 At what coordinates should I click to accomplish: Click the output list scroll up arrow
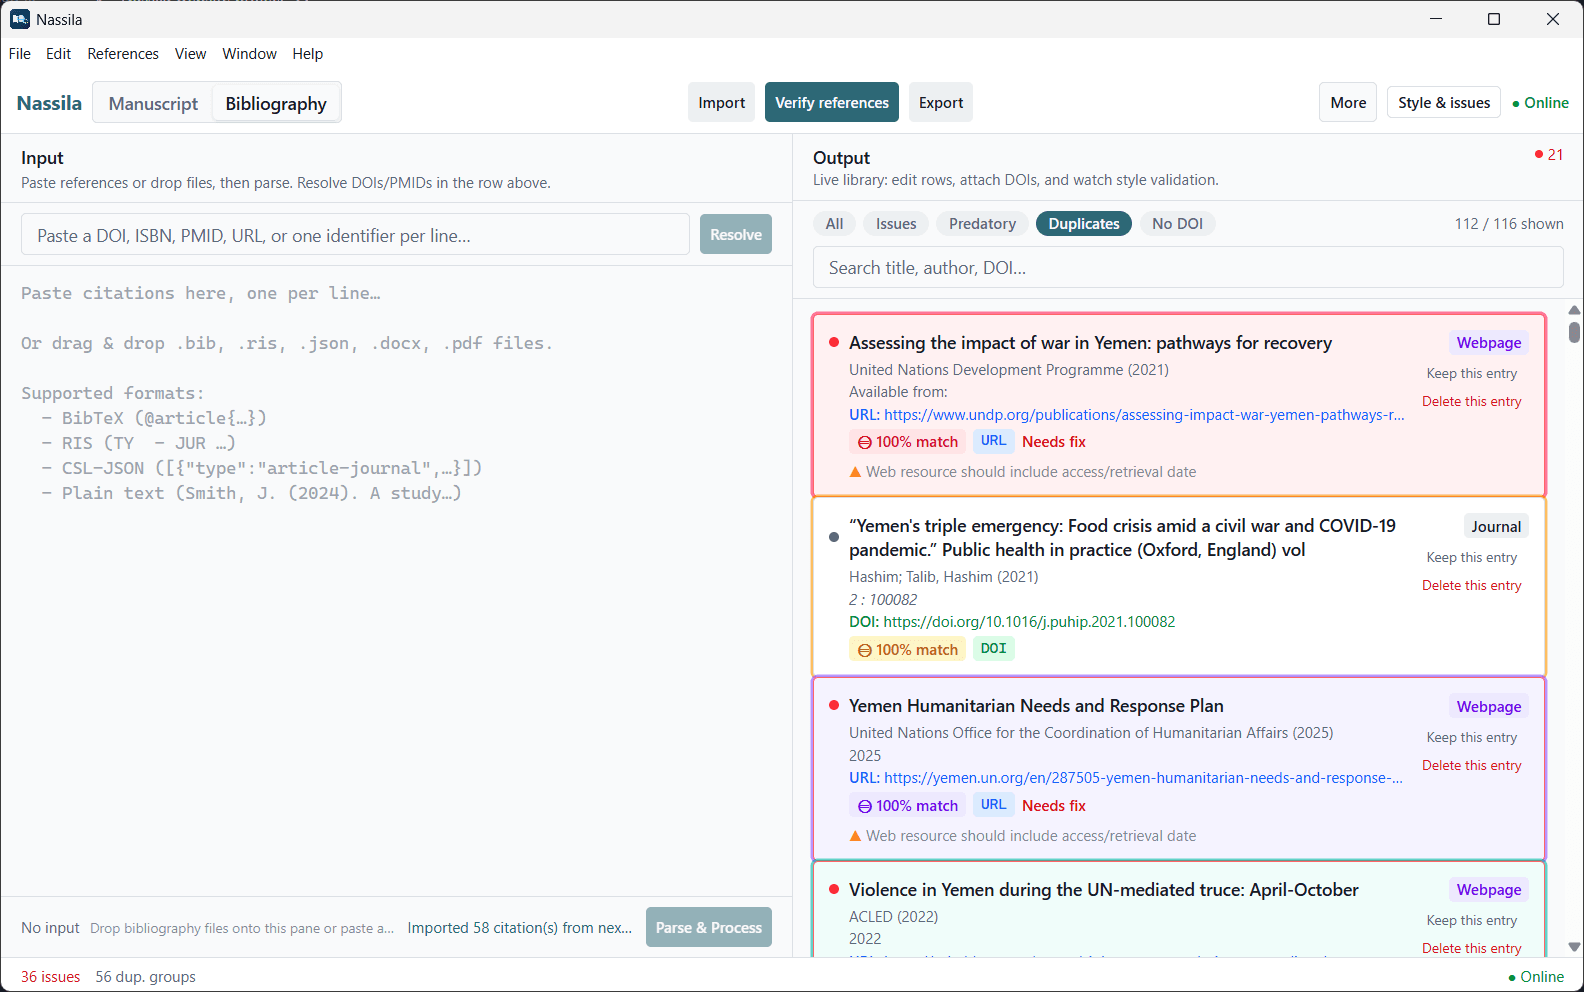coord(1574,310)
